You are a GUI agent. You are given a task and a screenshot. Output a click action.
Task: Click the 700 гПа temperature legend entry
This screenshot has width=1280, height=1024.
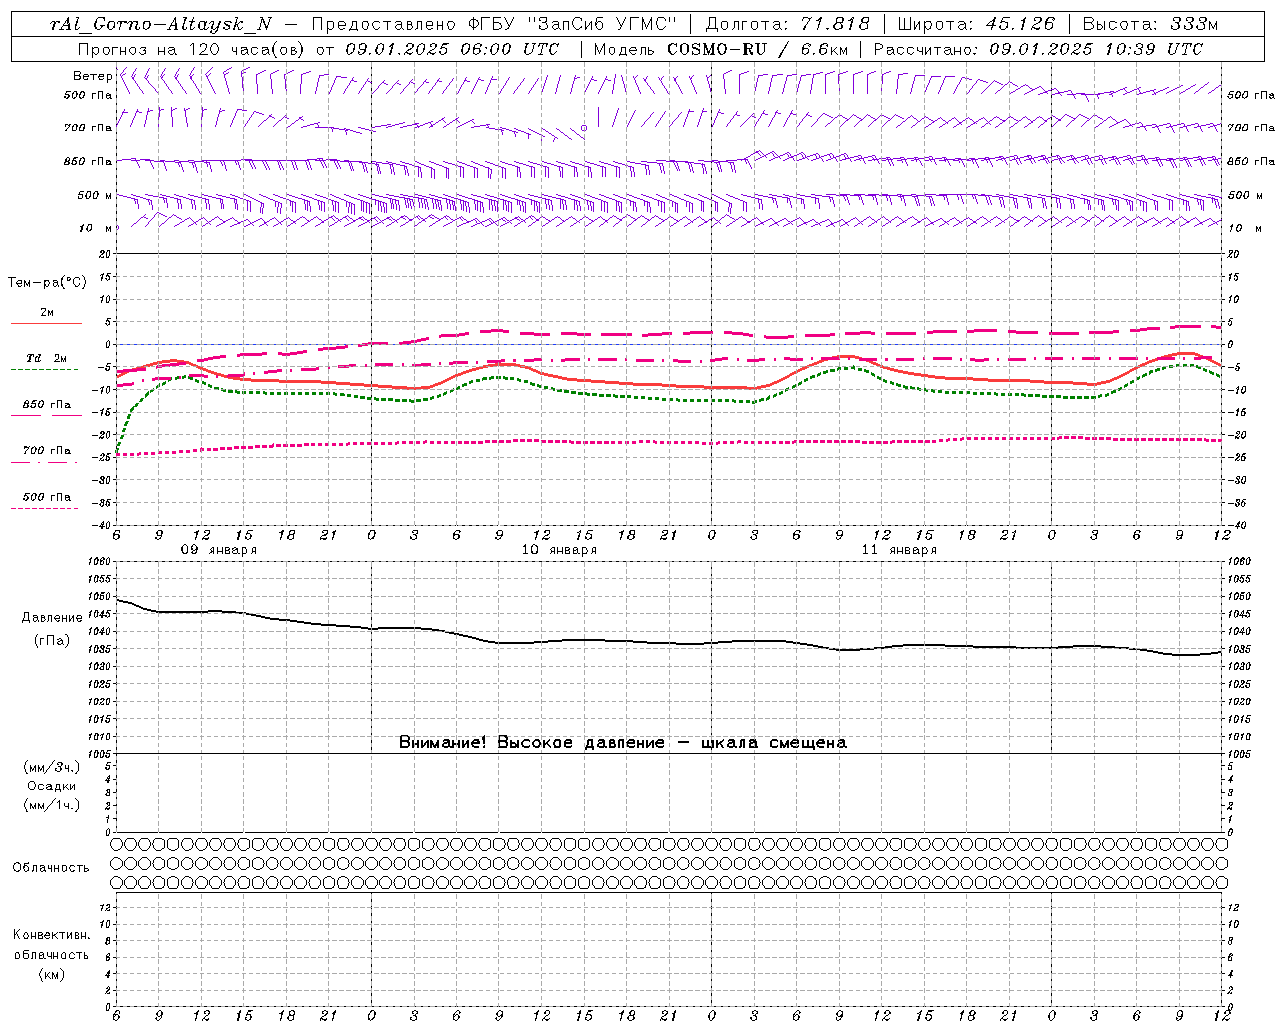click(47, 450)
